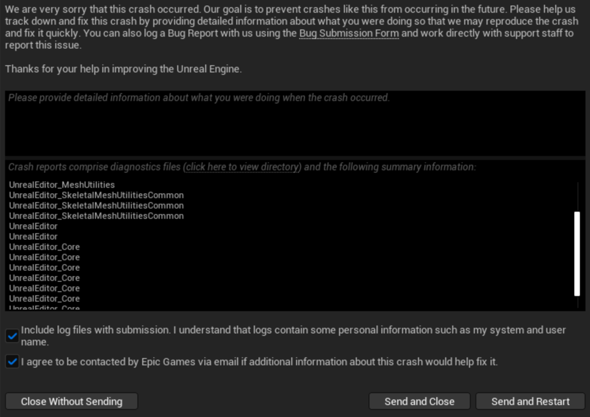
Task: Select the UnrealEditor_MeshUtilities stack line
Action: (x=62, y=185)
